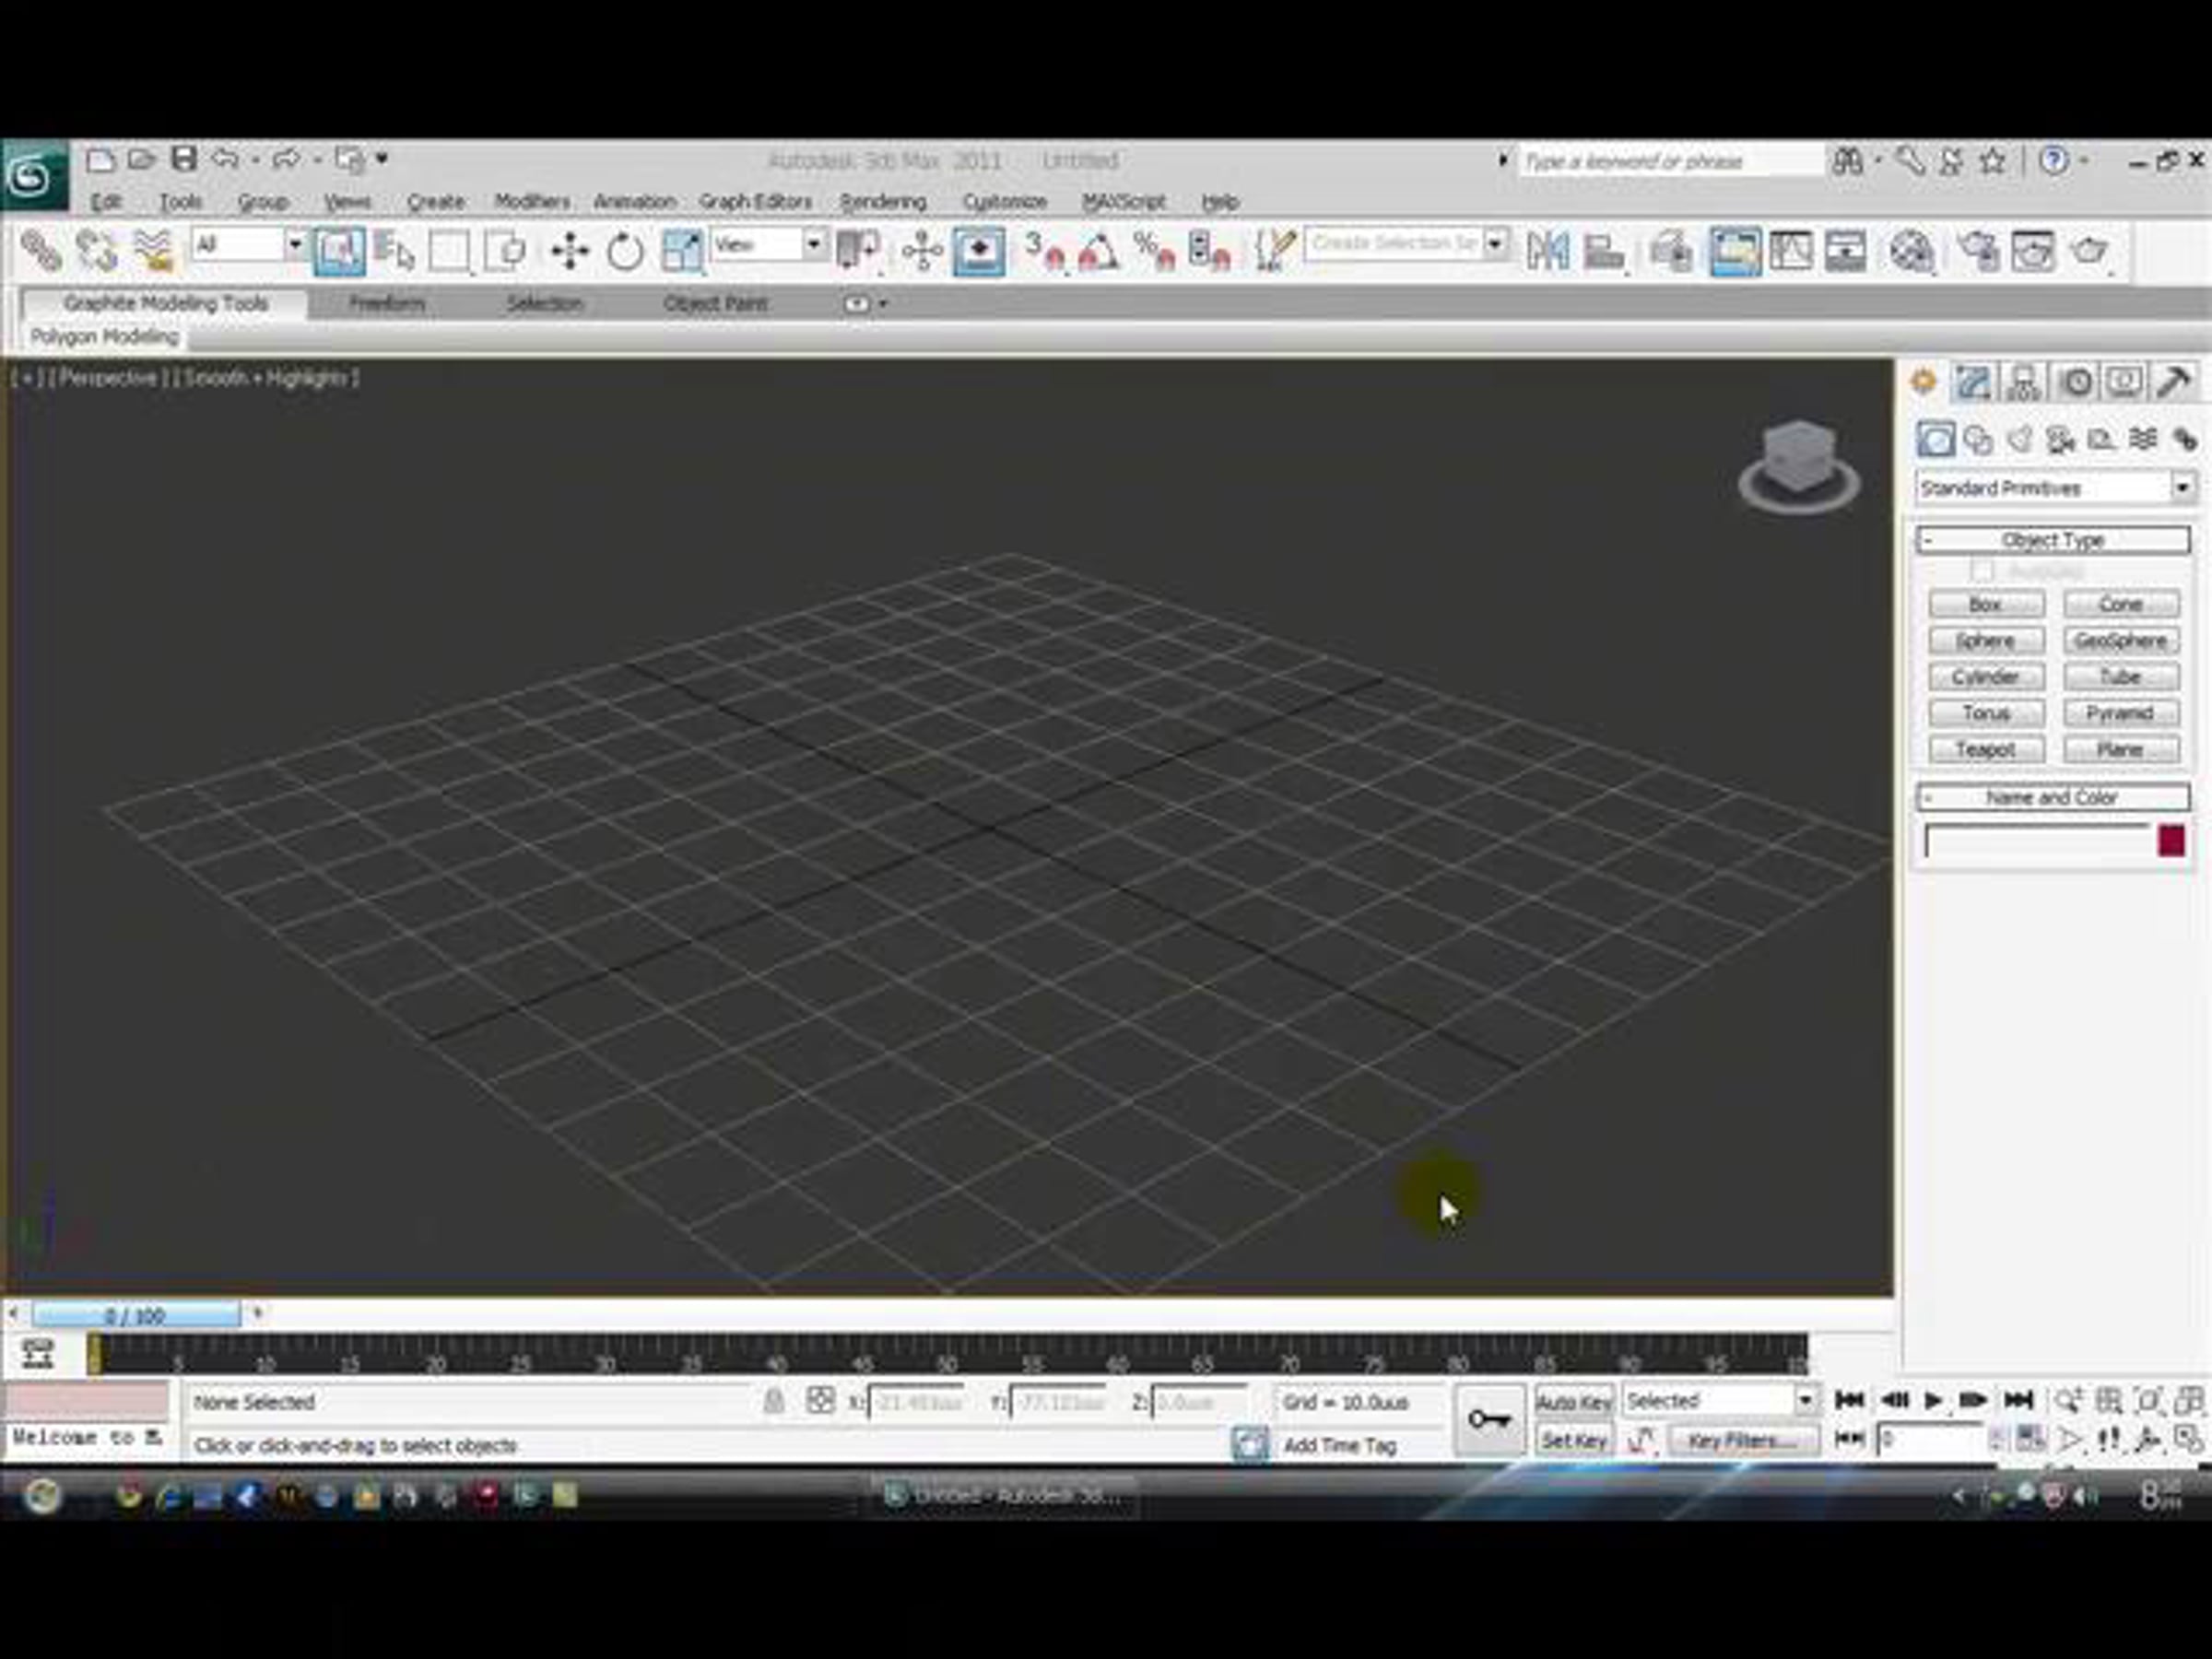
Task: Collapse the Object Type rollout
Action: coord(2052,540)
